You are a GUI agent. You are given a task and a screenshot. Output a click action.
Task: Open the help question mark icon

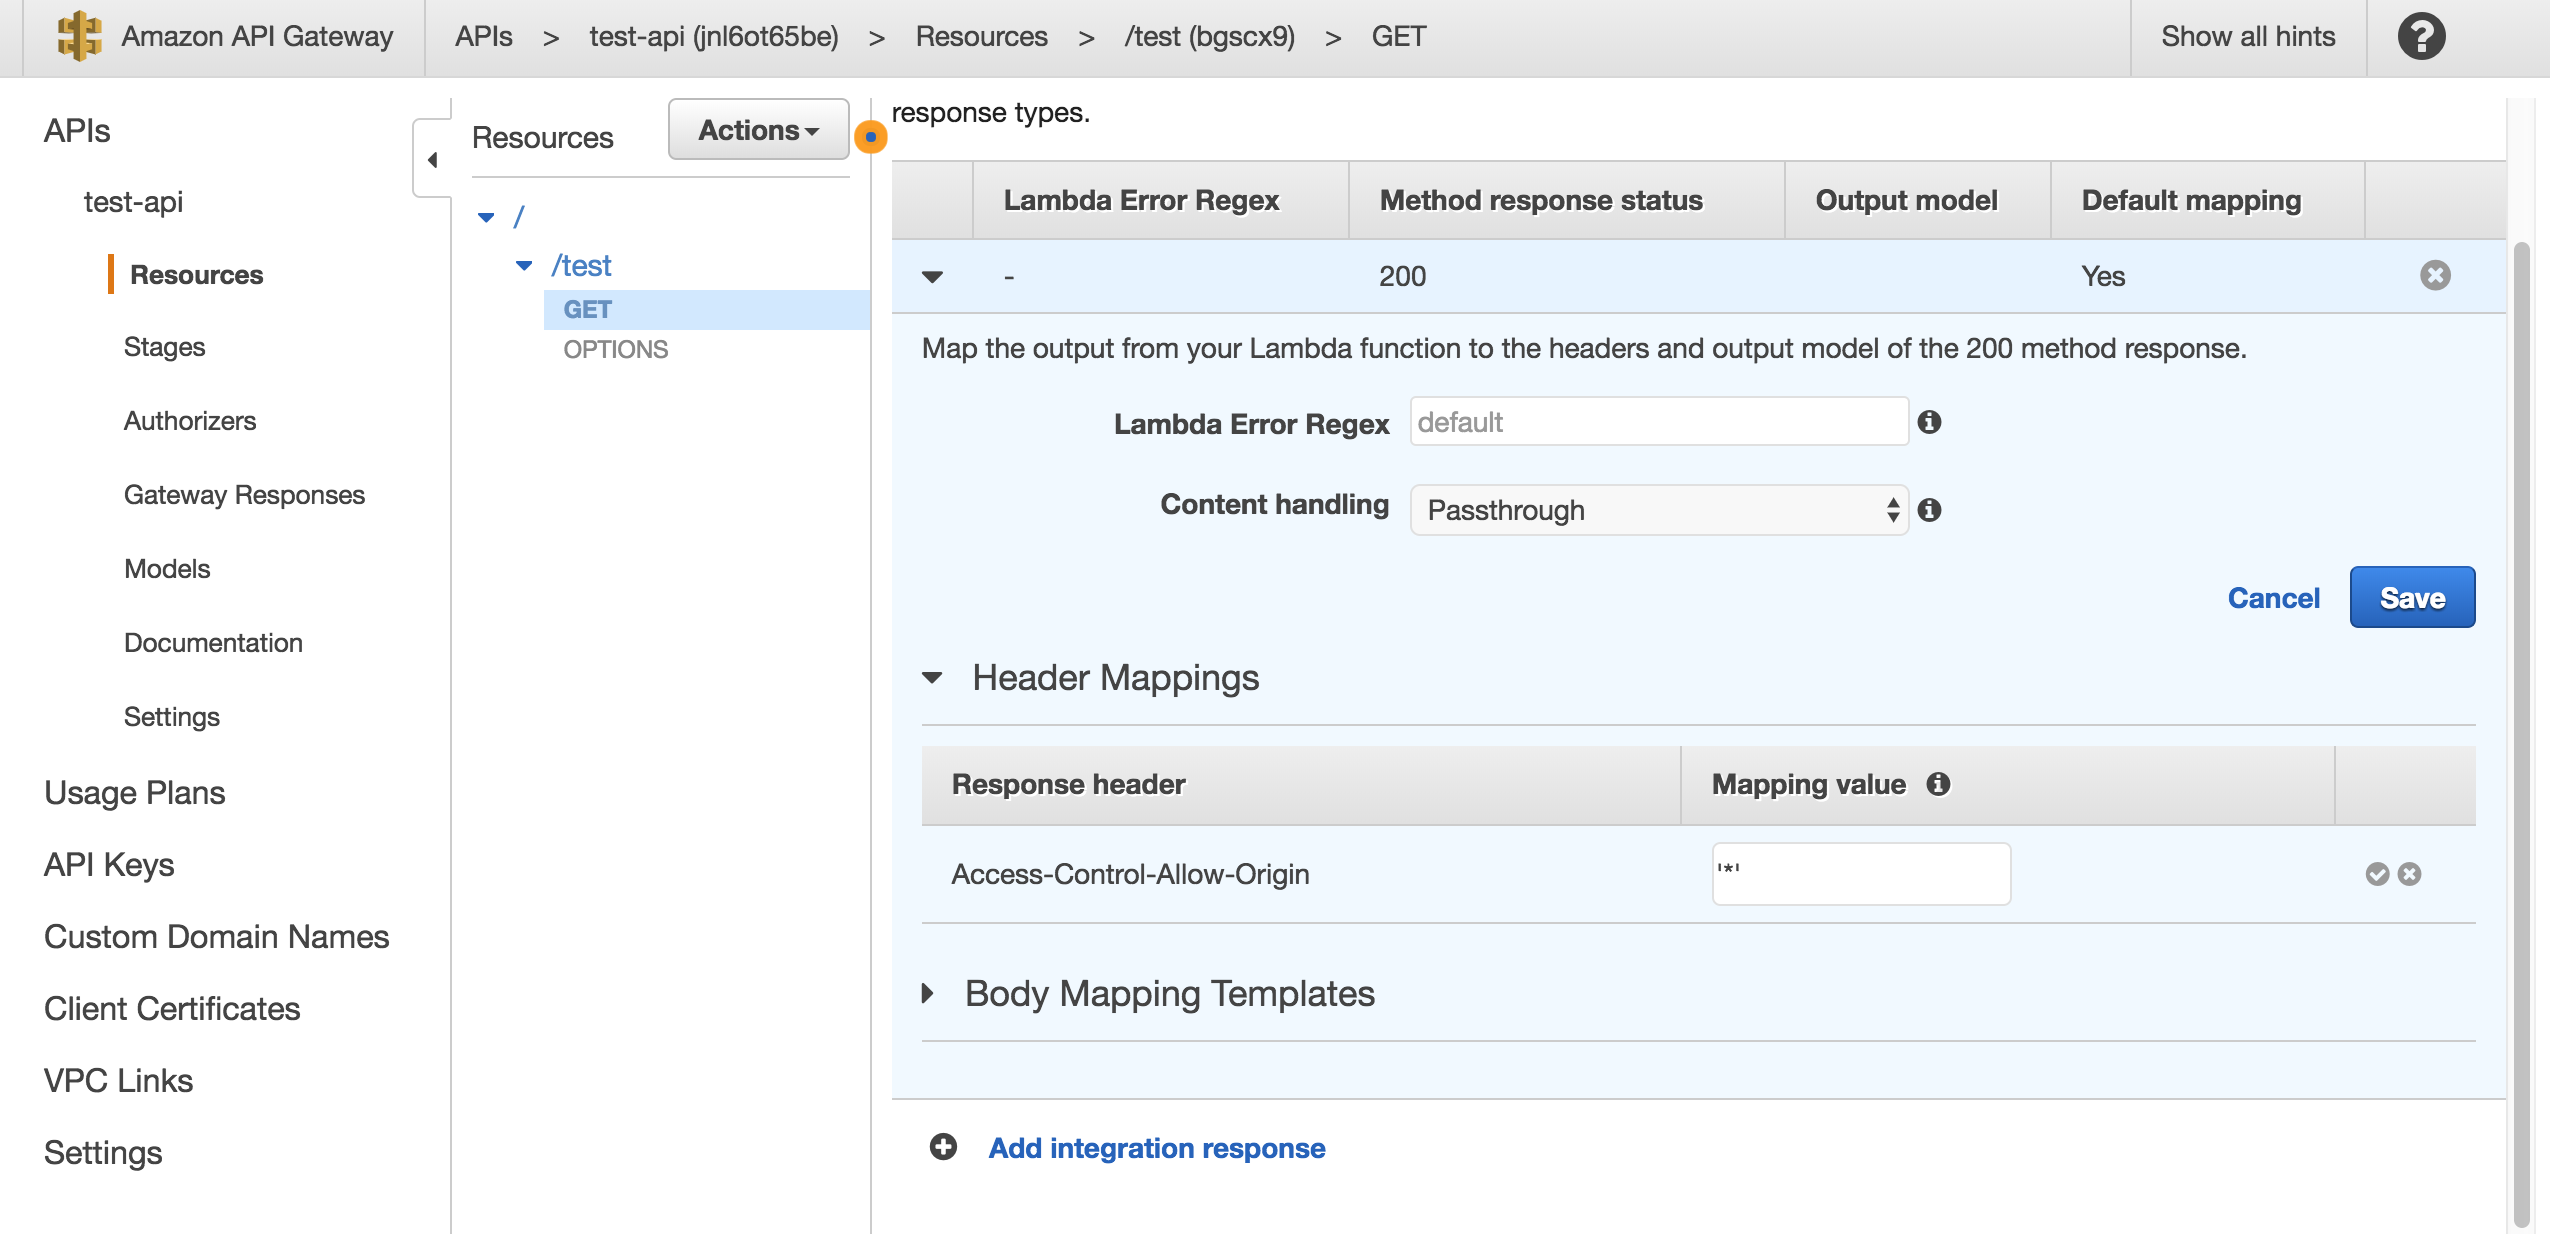tap(2421, 37)
